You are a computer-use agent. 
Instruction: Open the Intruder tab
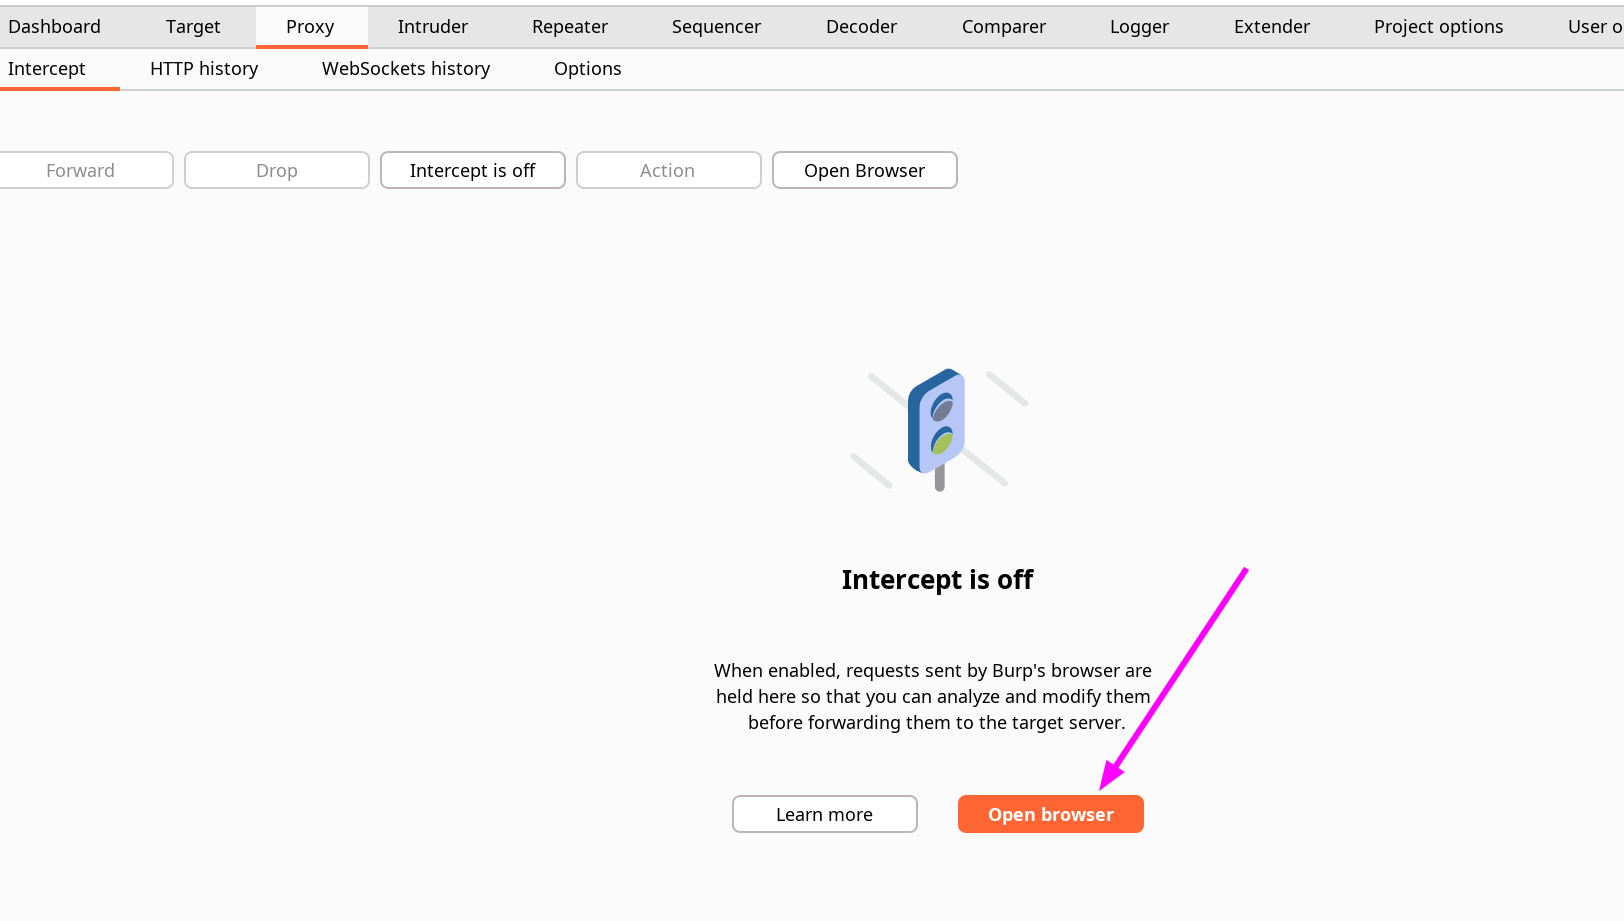[x=433, y=27]
